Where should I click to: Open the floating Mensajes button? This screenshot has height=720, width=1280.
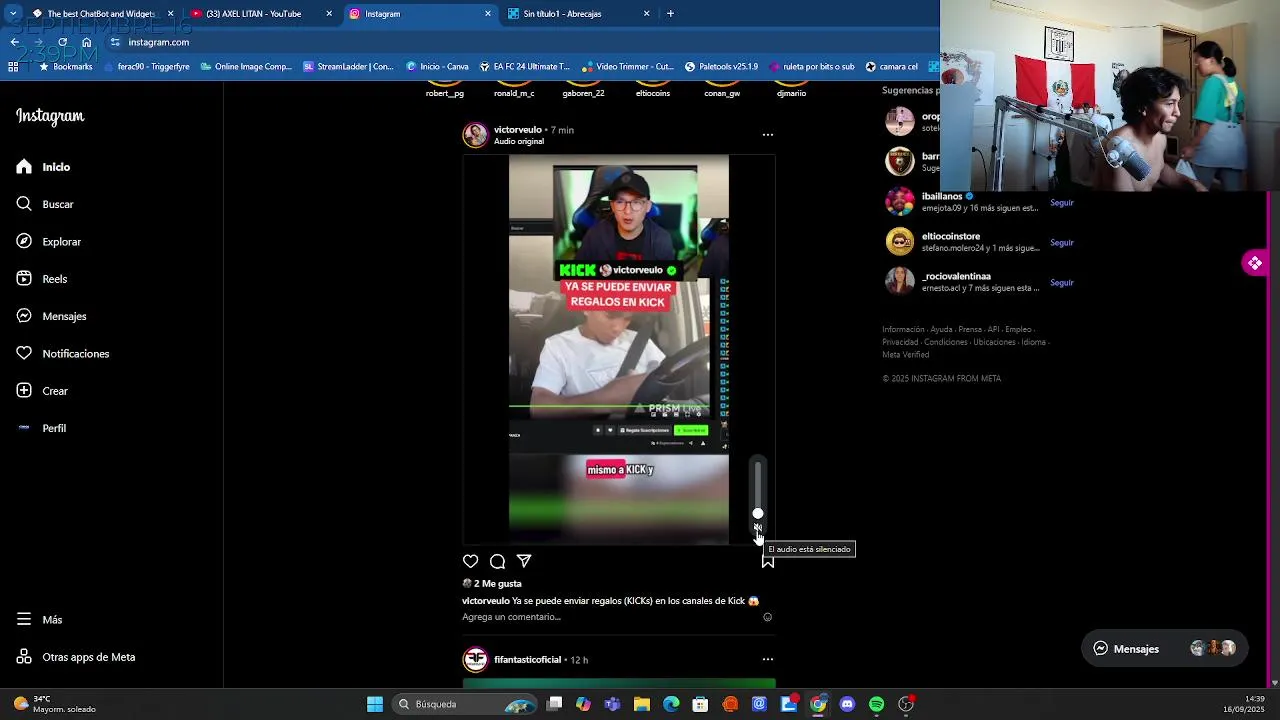[x=1165, y=649]
